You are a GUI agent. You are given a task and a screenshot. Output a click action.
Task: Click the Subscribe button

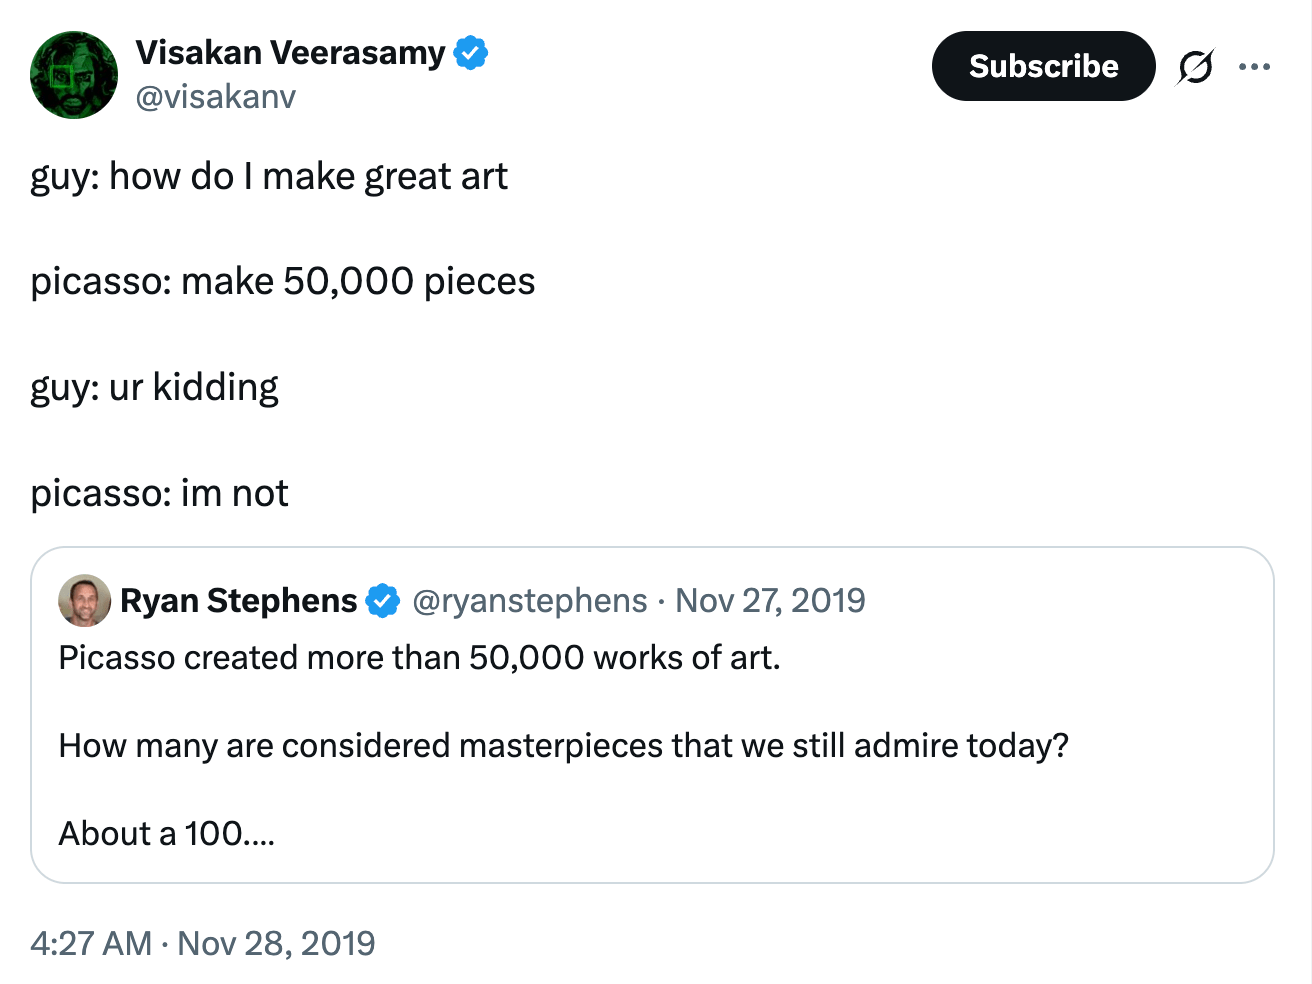point(1042,66)
